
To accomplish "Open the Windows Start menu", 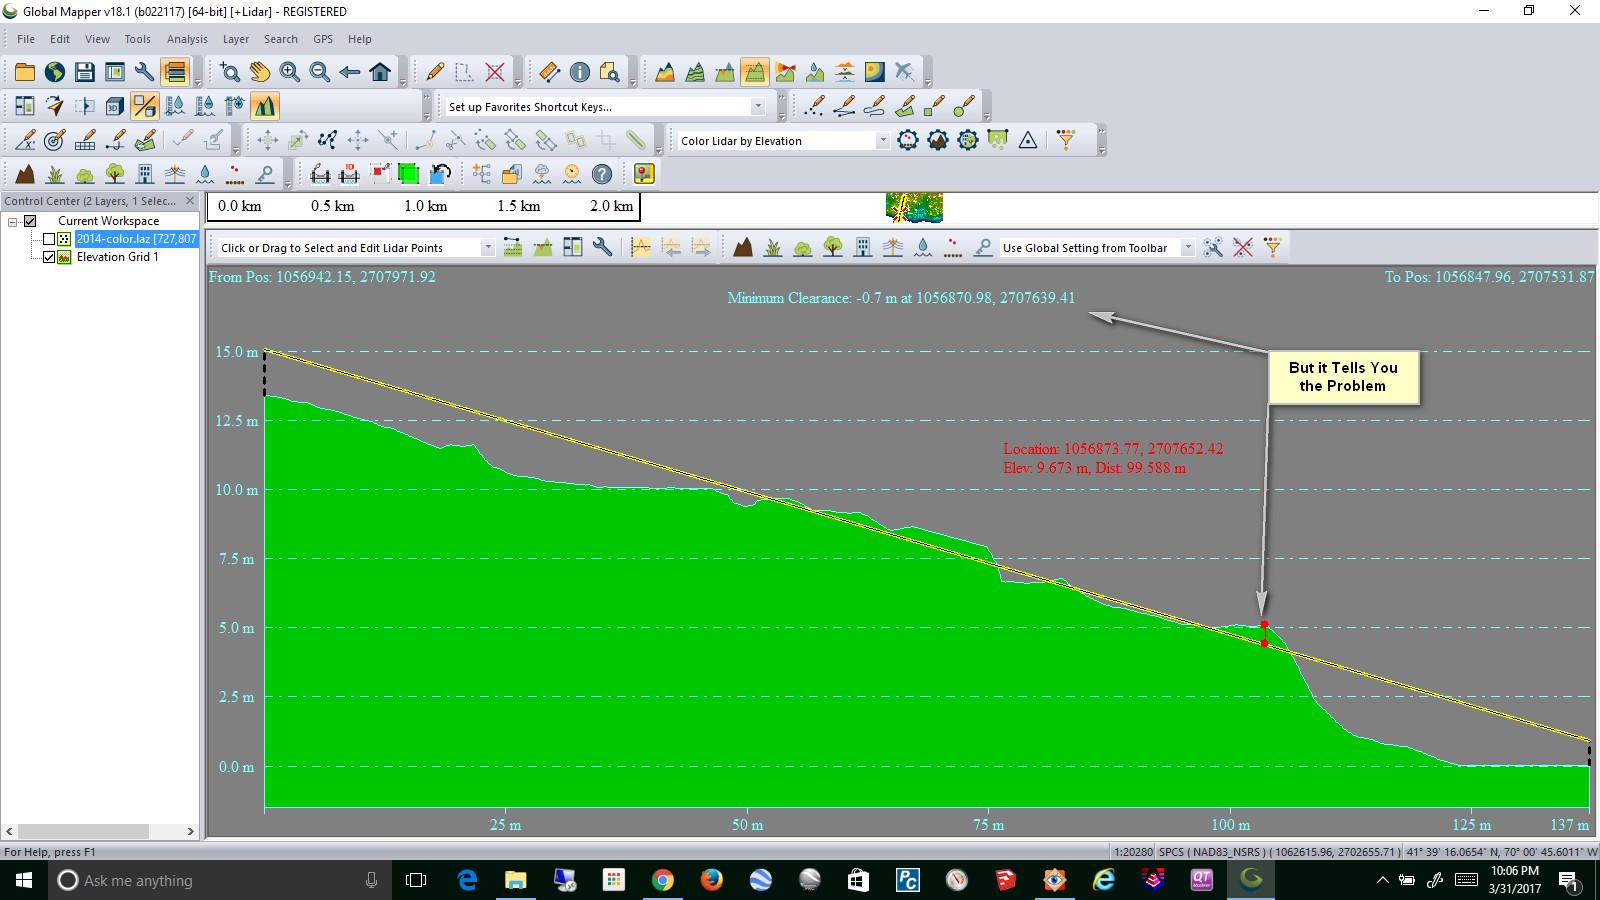I will pyautogui.click(x=24, y=880).
